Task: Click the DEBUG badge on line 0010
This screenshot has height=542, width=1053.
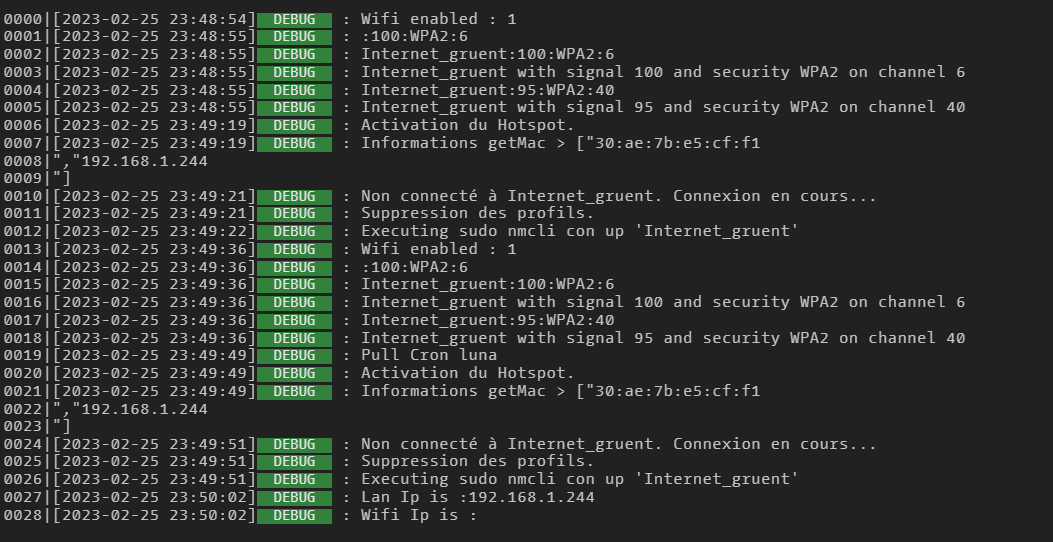Action: point(294,196)
